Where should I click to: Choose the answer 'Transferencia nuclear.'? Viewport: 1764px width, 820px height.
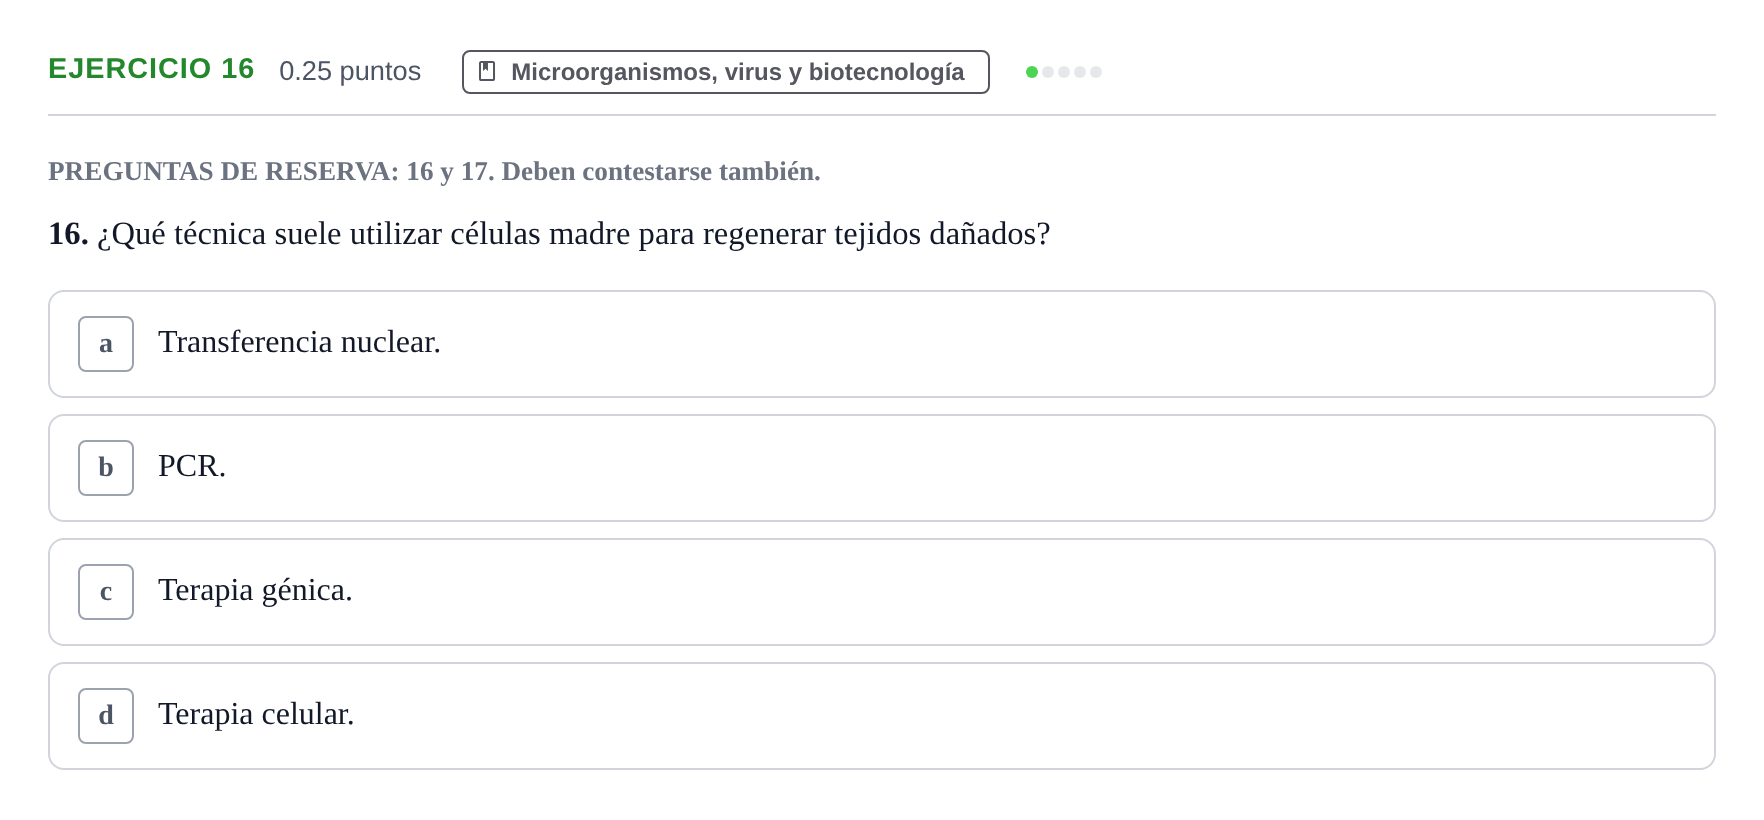pos(299,342)
